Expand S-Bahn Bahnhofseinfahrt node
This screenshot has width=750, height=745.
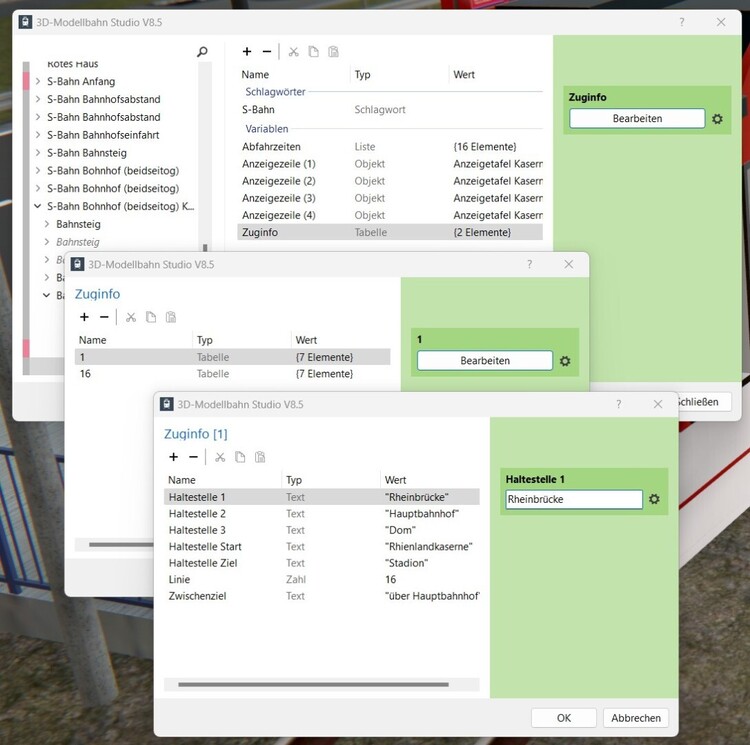[x=38, y=135]
